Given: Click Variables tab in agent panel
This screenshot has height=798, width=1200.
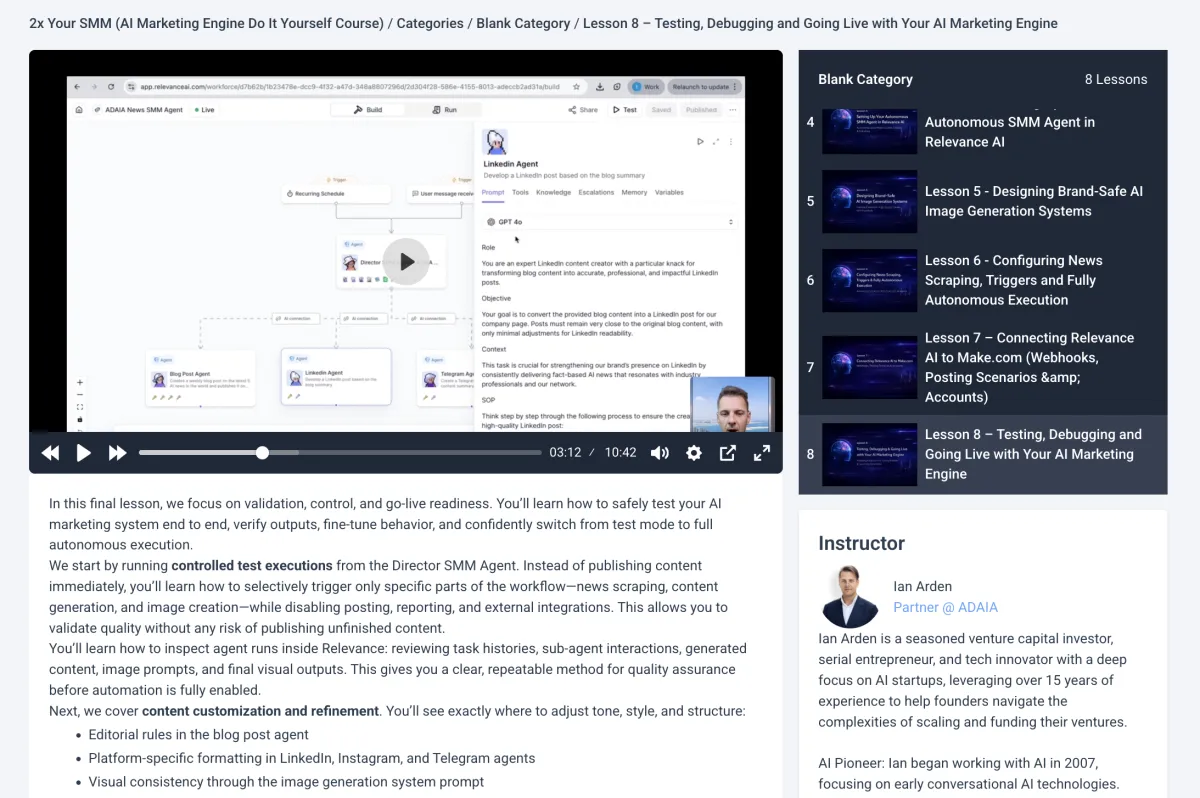Looking at the screenshot, I should click(x=669, y=192).
